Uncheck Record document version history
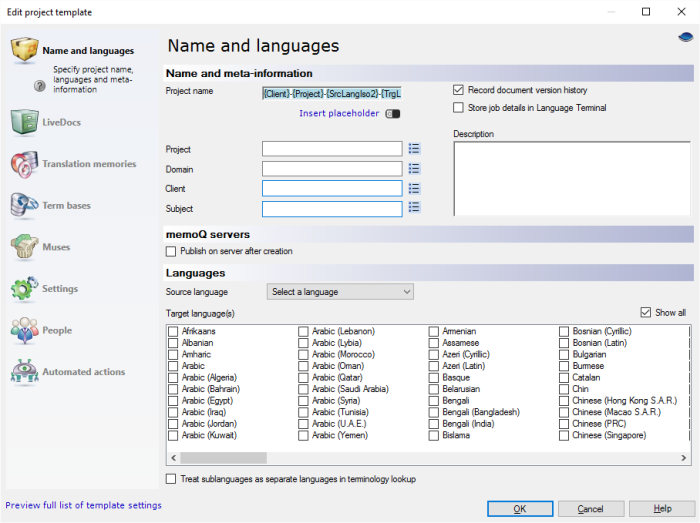The image size is (700, 523). pyautogui.click(x=459, y=90)
